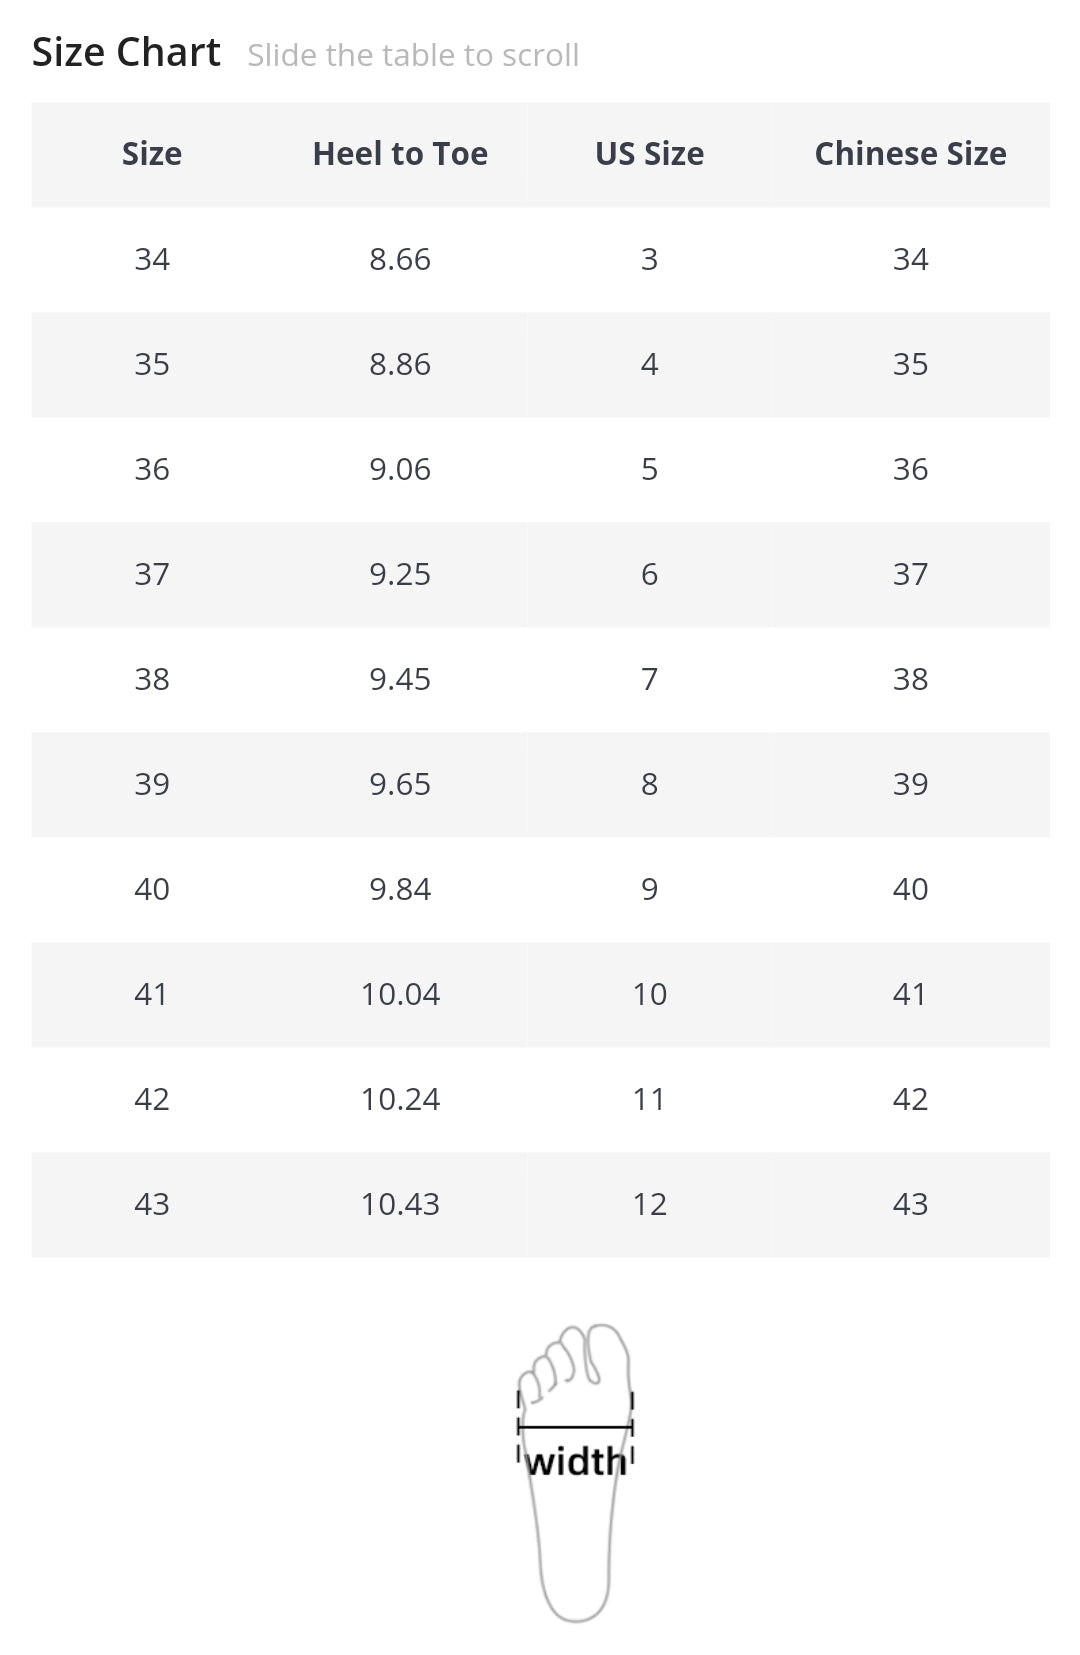Click the US size 6 cell
Image resolution: width=1080 pixels, height=1655 pixels.
649,574
